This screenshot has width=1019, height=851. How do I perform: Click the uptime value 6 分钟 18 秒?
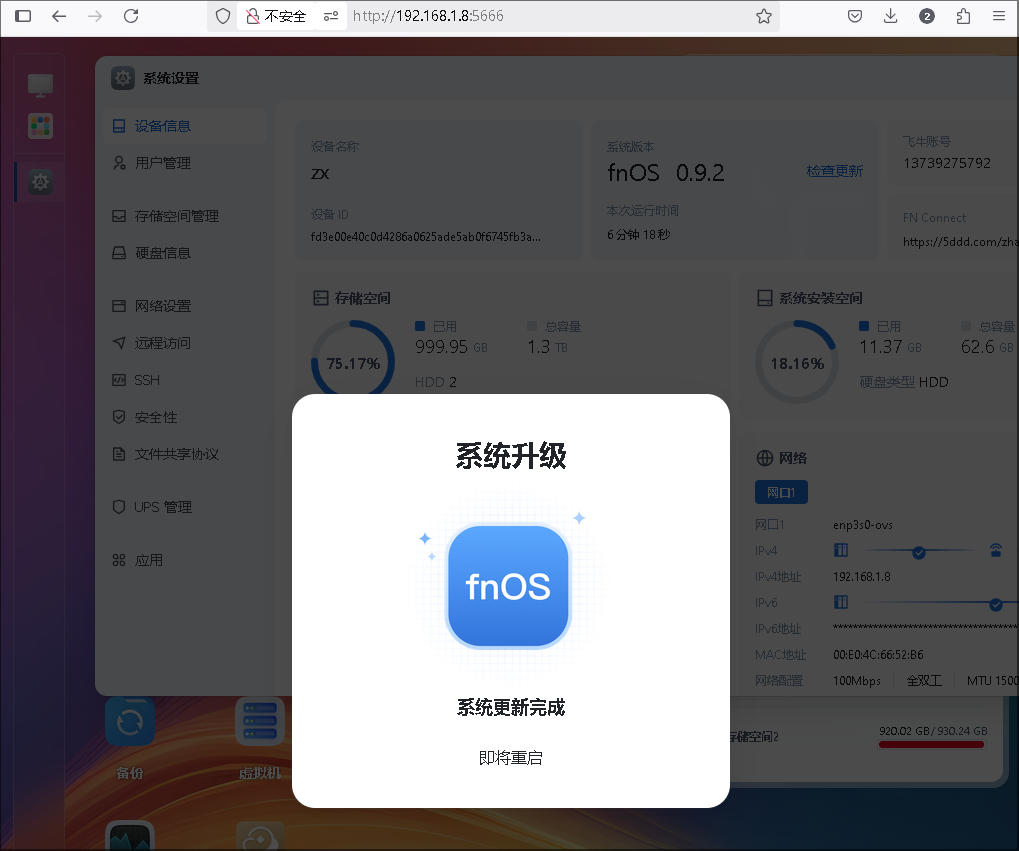(639, 235)
